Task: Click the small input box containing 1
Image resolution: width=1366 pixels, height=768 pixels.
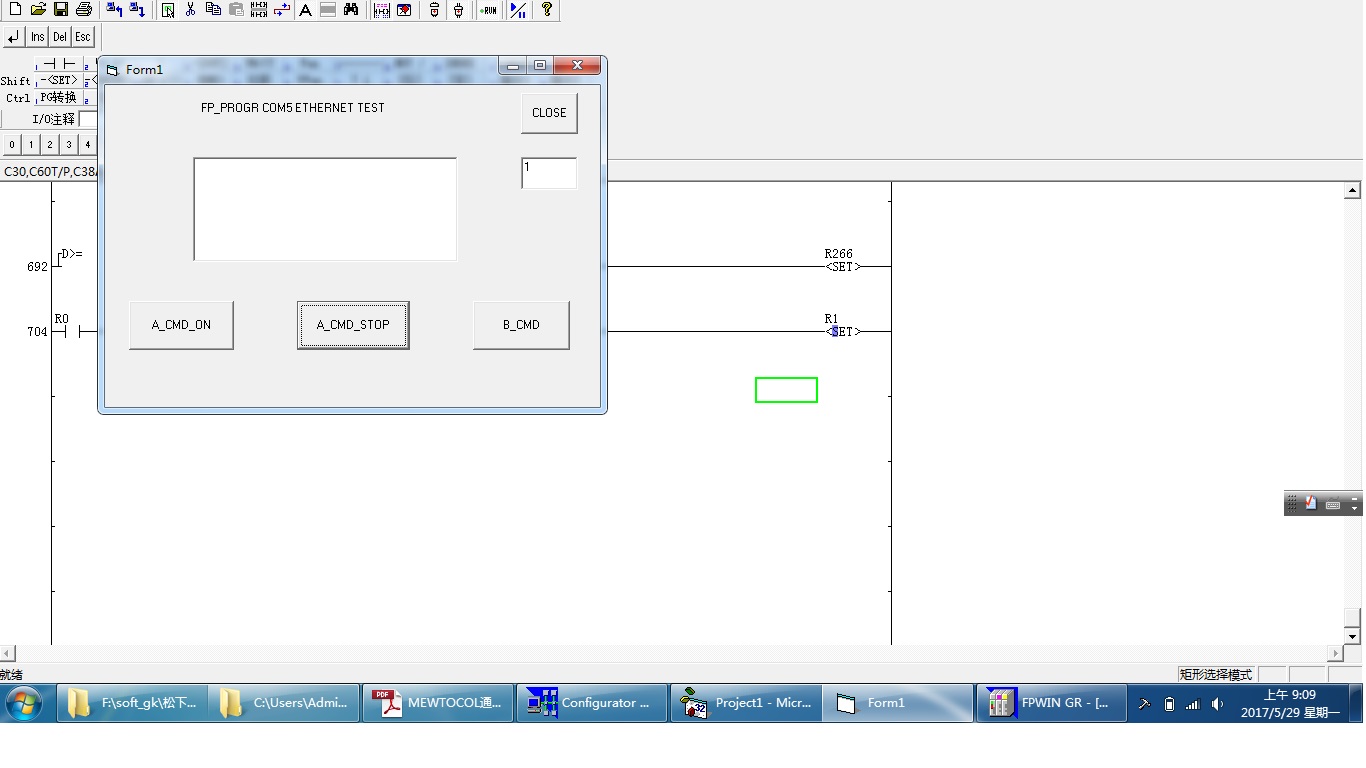Action: 549,173
